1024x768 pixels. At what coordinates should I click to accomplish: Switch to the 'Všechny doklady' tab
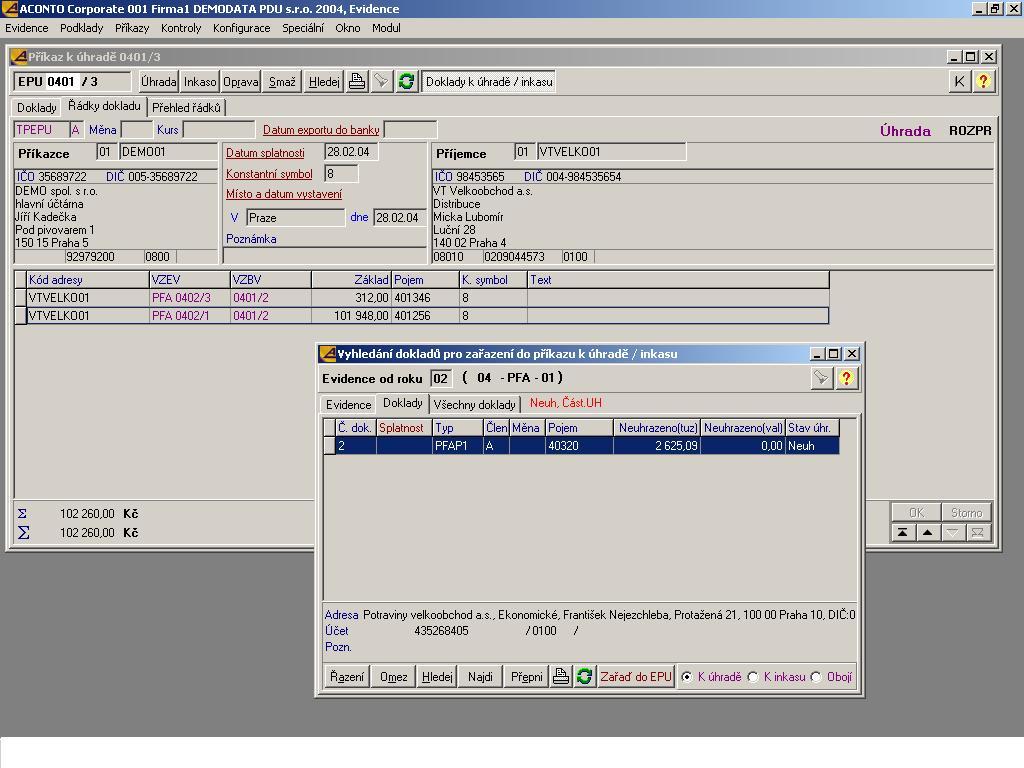(x=474, y=405)
